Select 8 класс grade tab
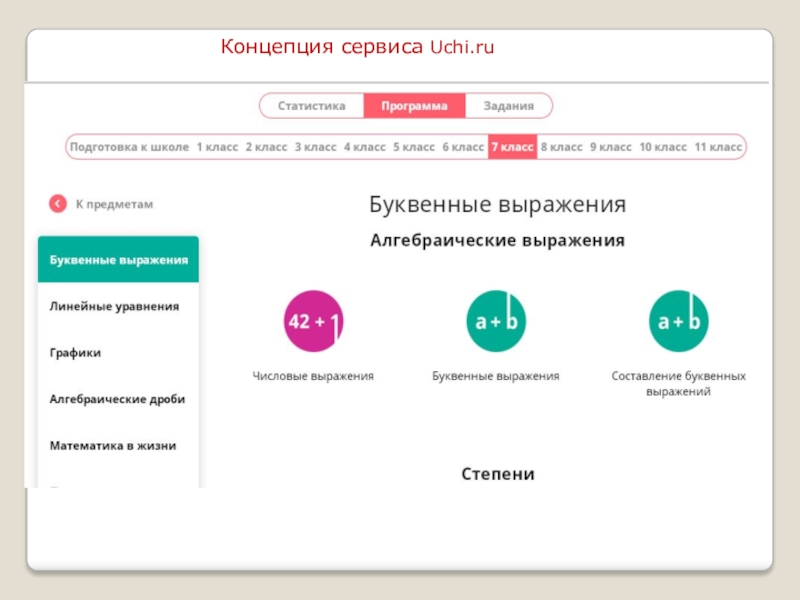 pos(561,147)
